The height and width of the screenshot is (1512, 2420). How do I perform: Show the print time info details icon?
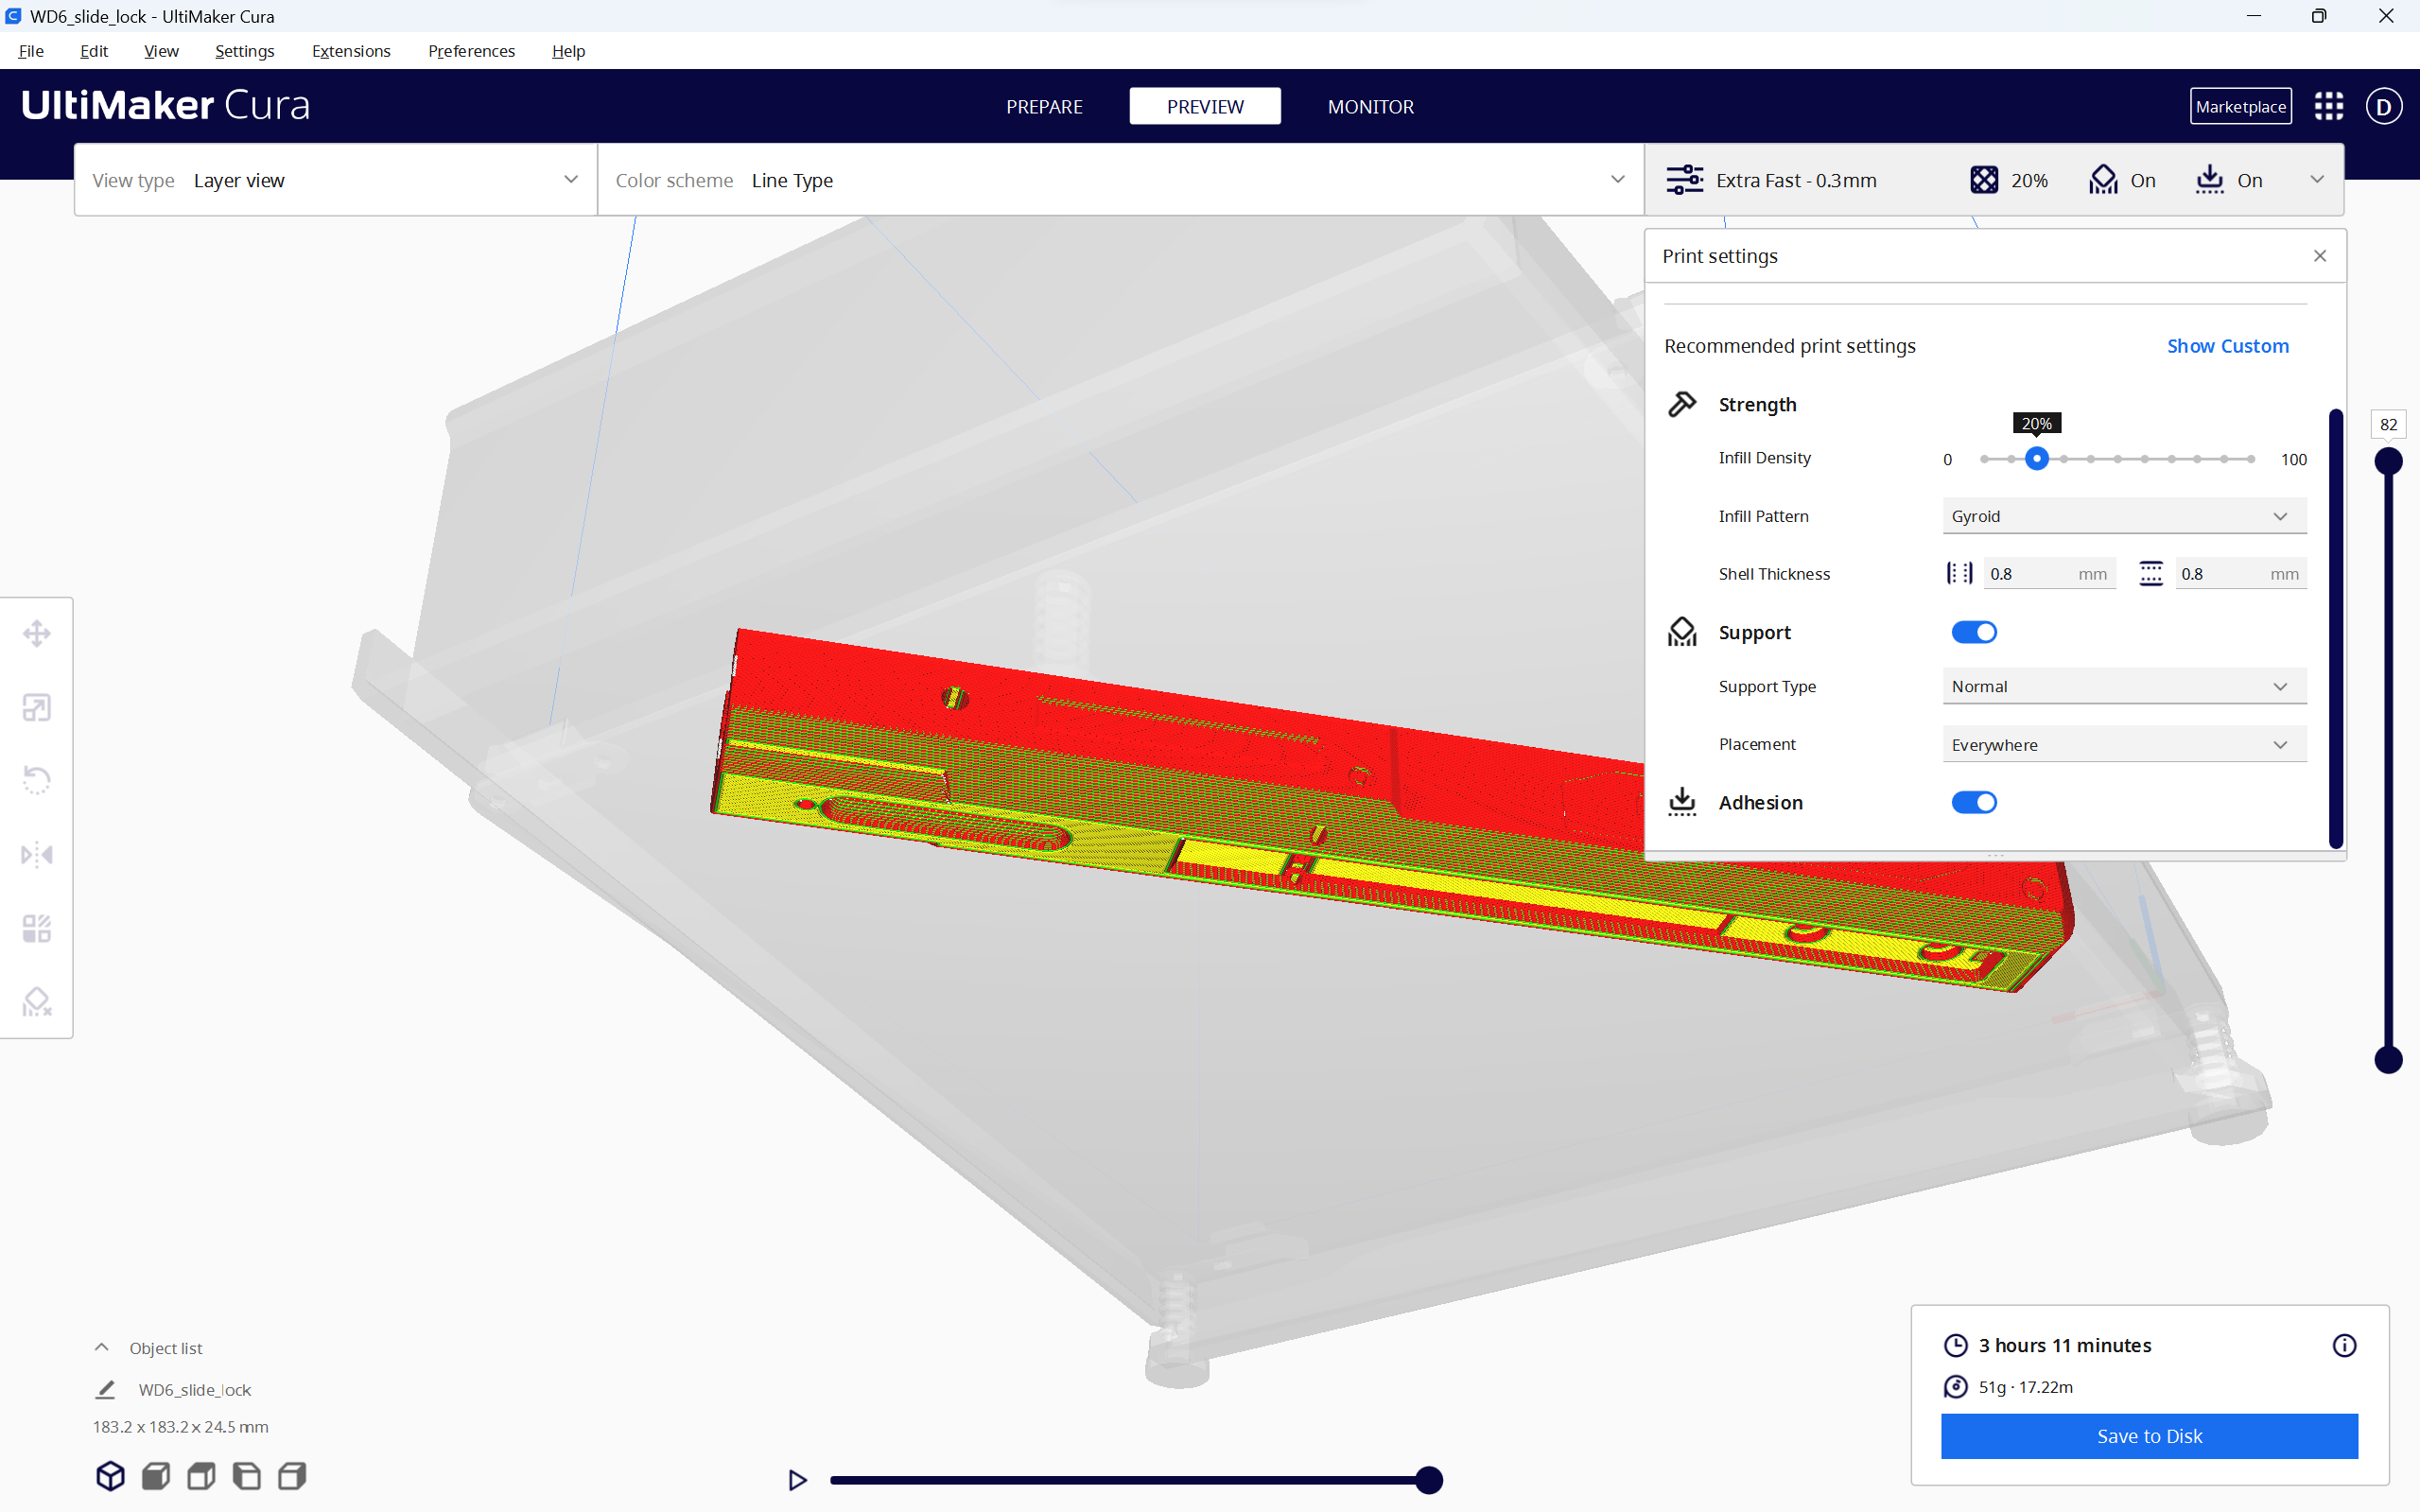coord(2344,1346)
